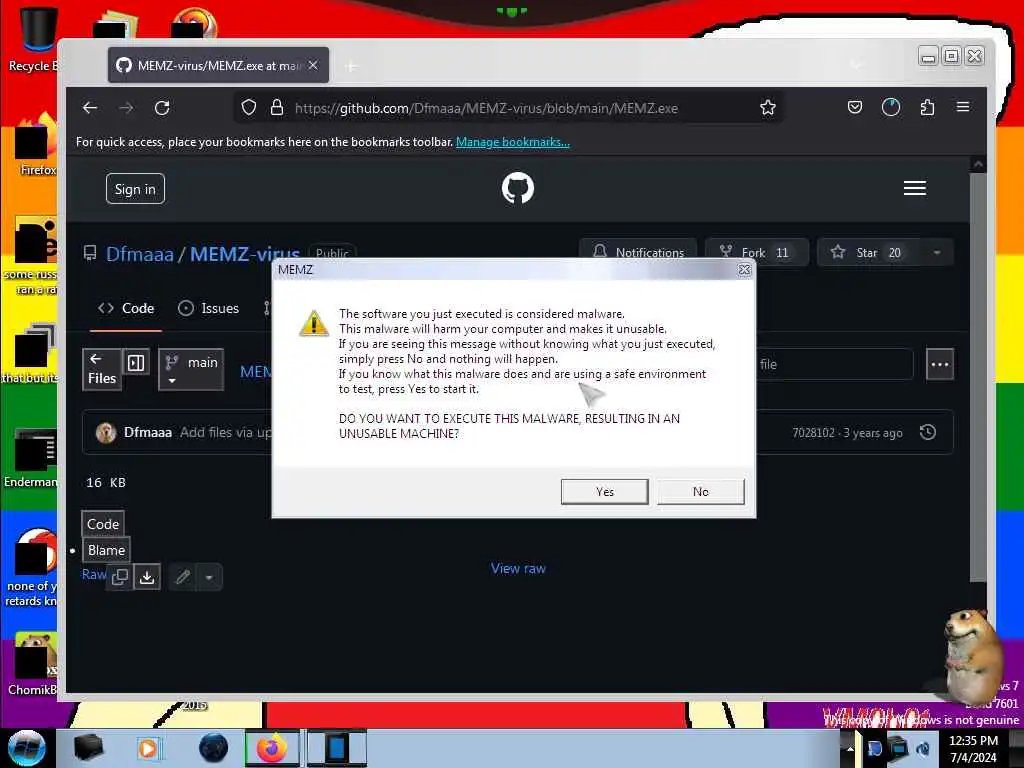Click No in the MEMZ dialog
The width and height of the screenshot is (1024, 768).
tap(700, 492)
